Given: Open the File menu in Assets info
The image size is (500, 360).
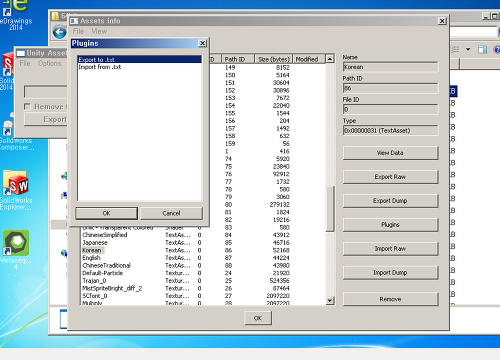Looking at the screenshot, I should coord(78,31).
